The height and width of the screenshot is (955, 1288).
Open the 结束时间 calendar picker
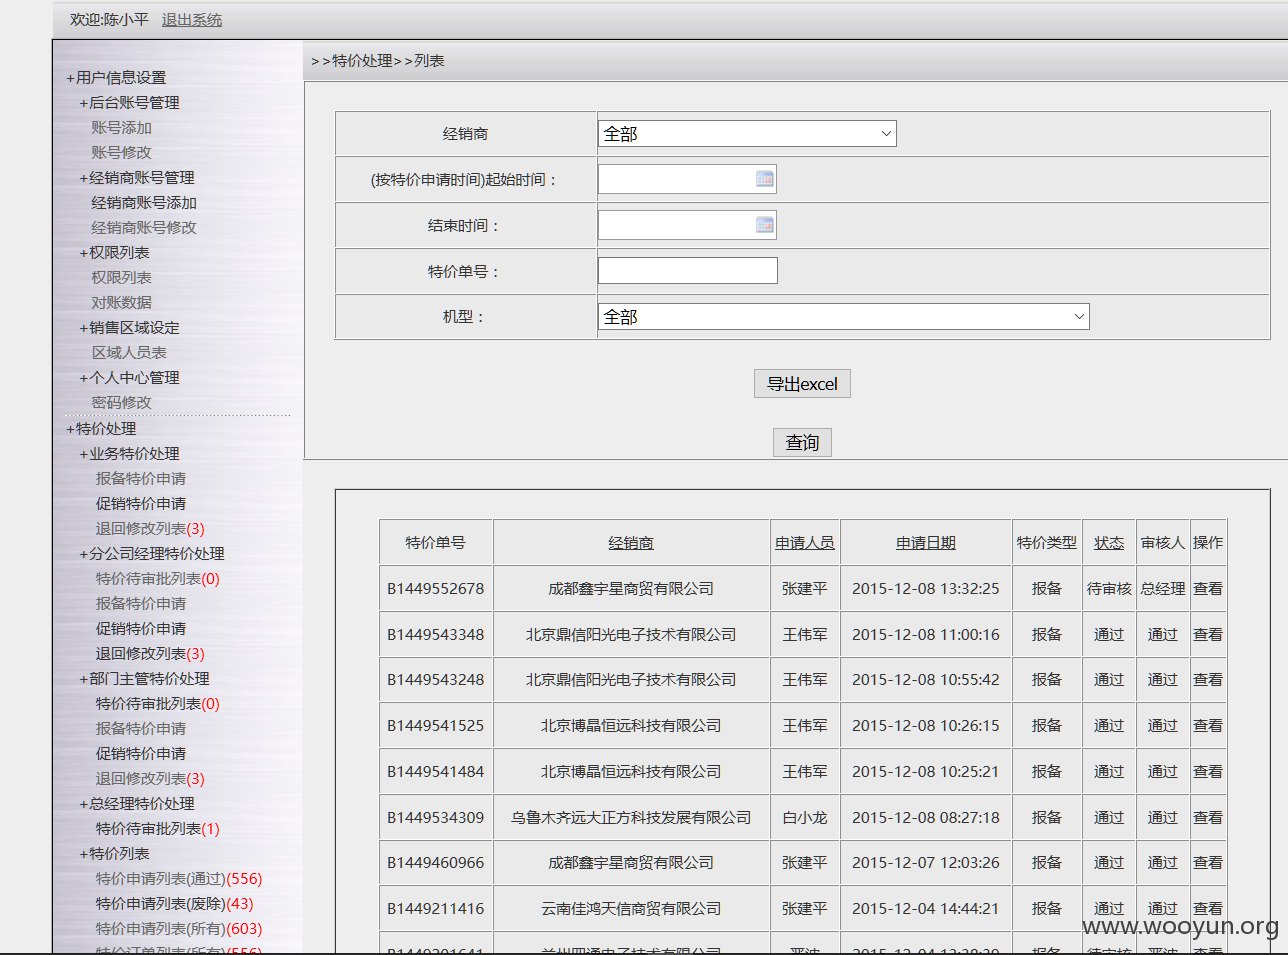tap(765, 225)
